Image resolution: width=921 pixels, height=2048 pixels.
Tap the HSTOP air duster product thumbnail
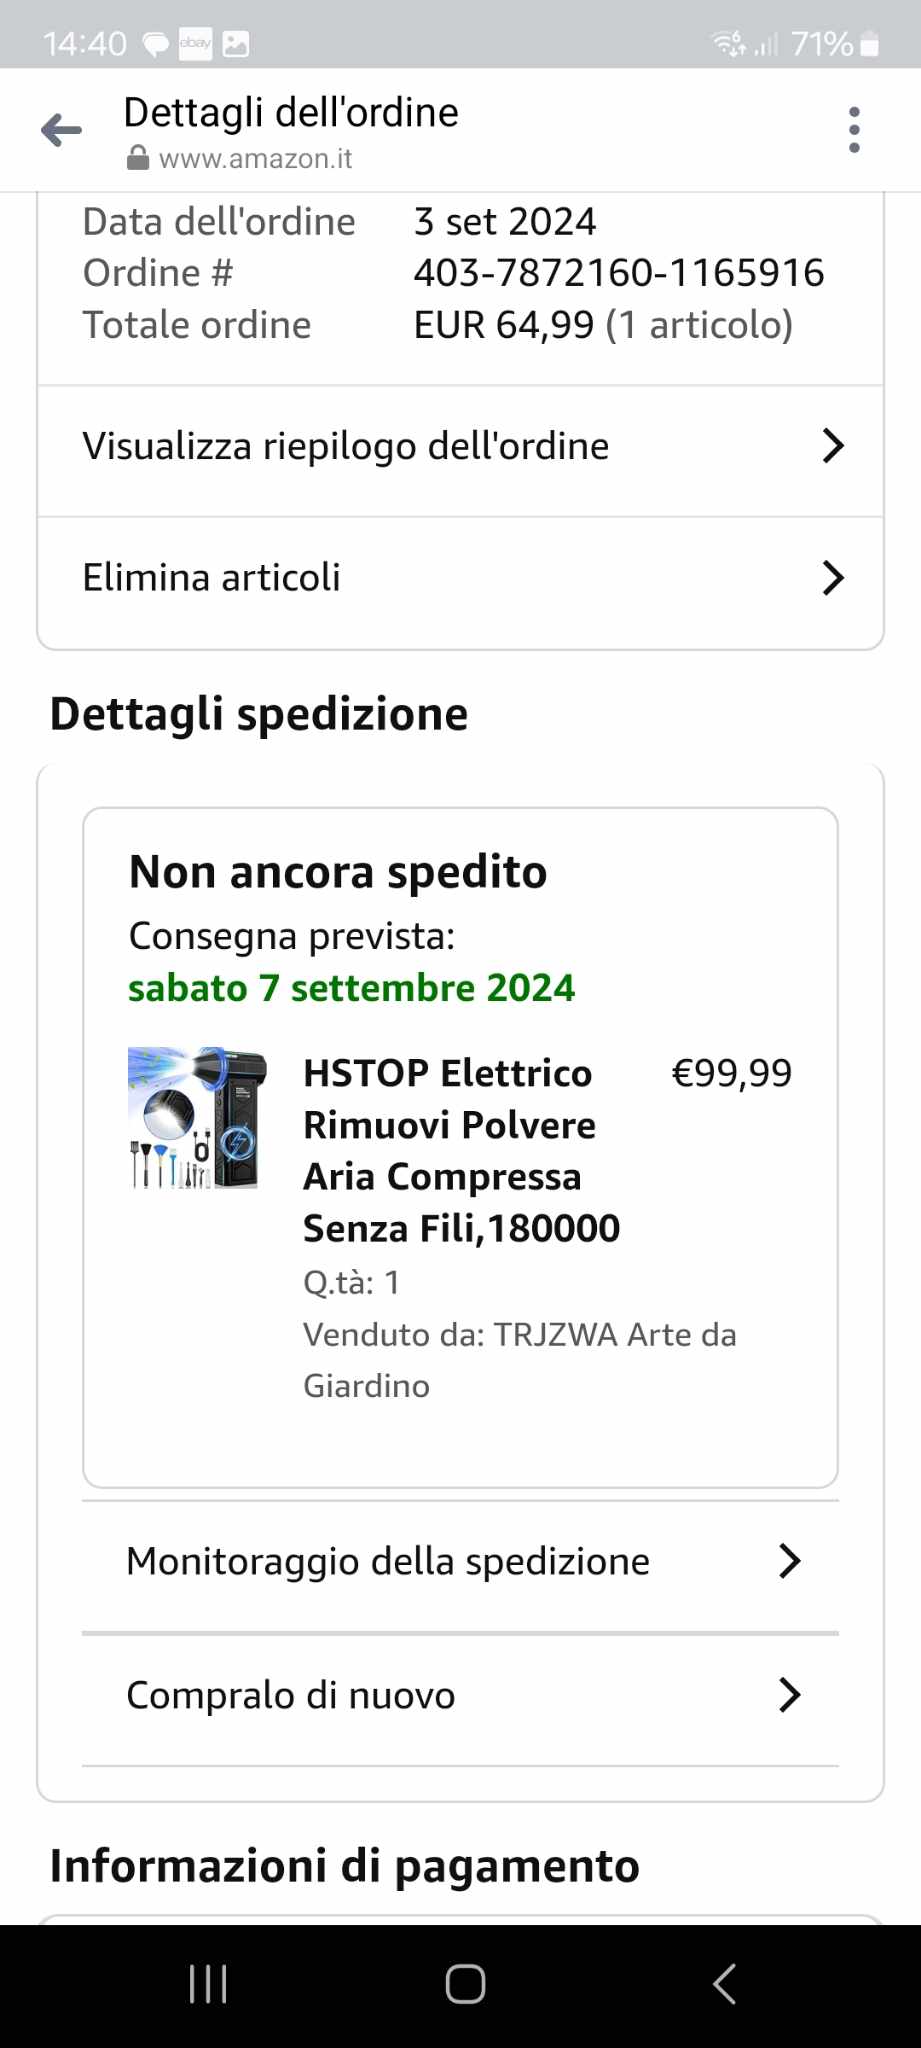(198, 1118)
